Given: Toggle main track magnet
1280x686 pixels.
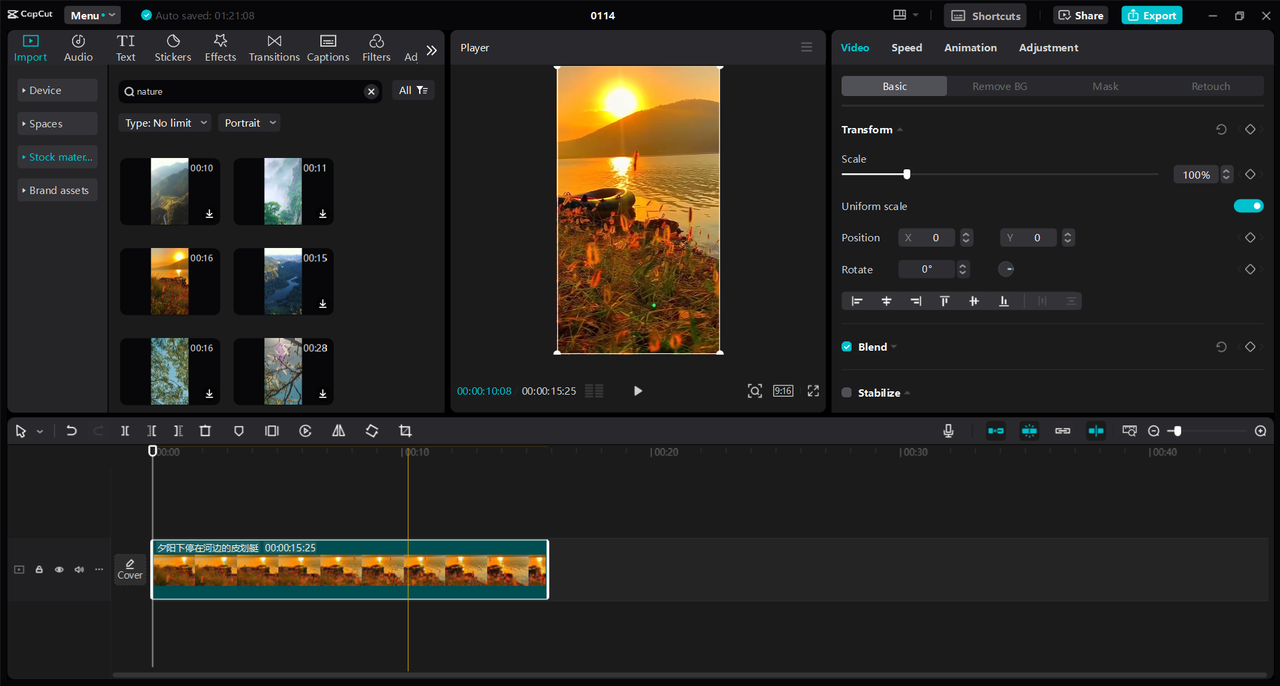Looking at the screenshot, I should coord(996,431).
